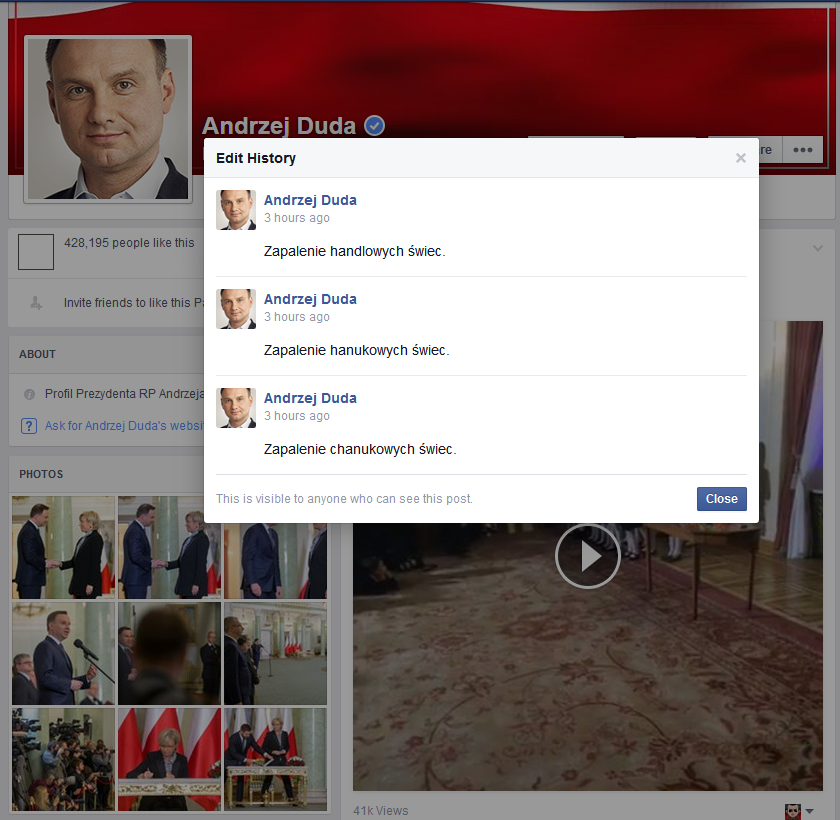Click the blue Close button

[x=721, y=499]
